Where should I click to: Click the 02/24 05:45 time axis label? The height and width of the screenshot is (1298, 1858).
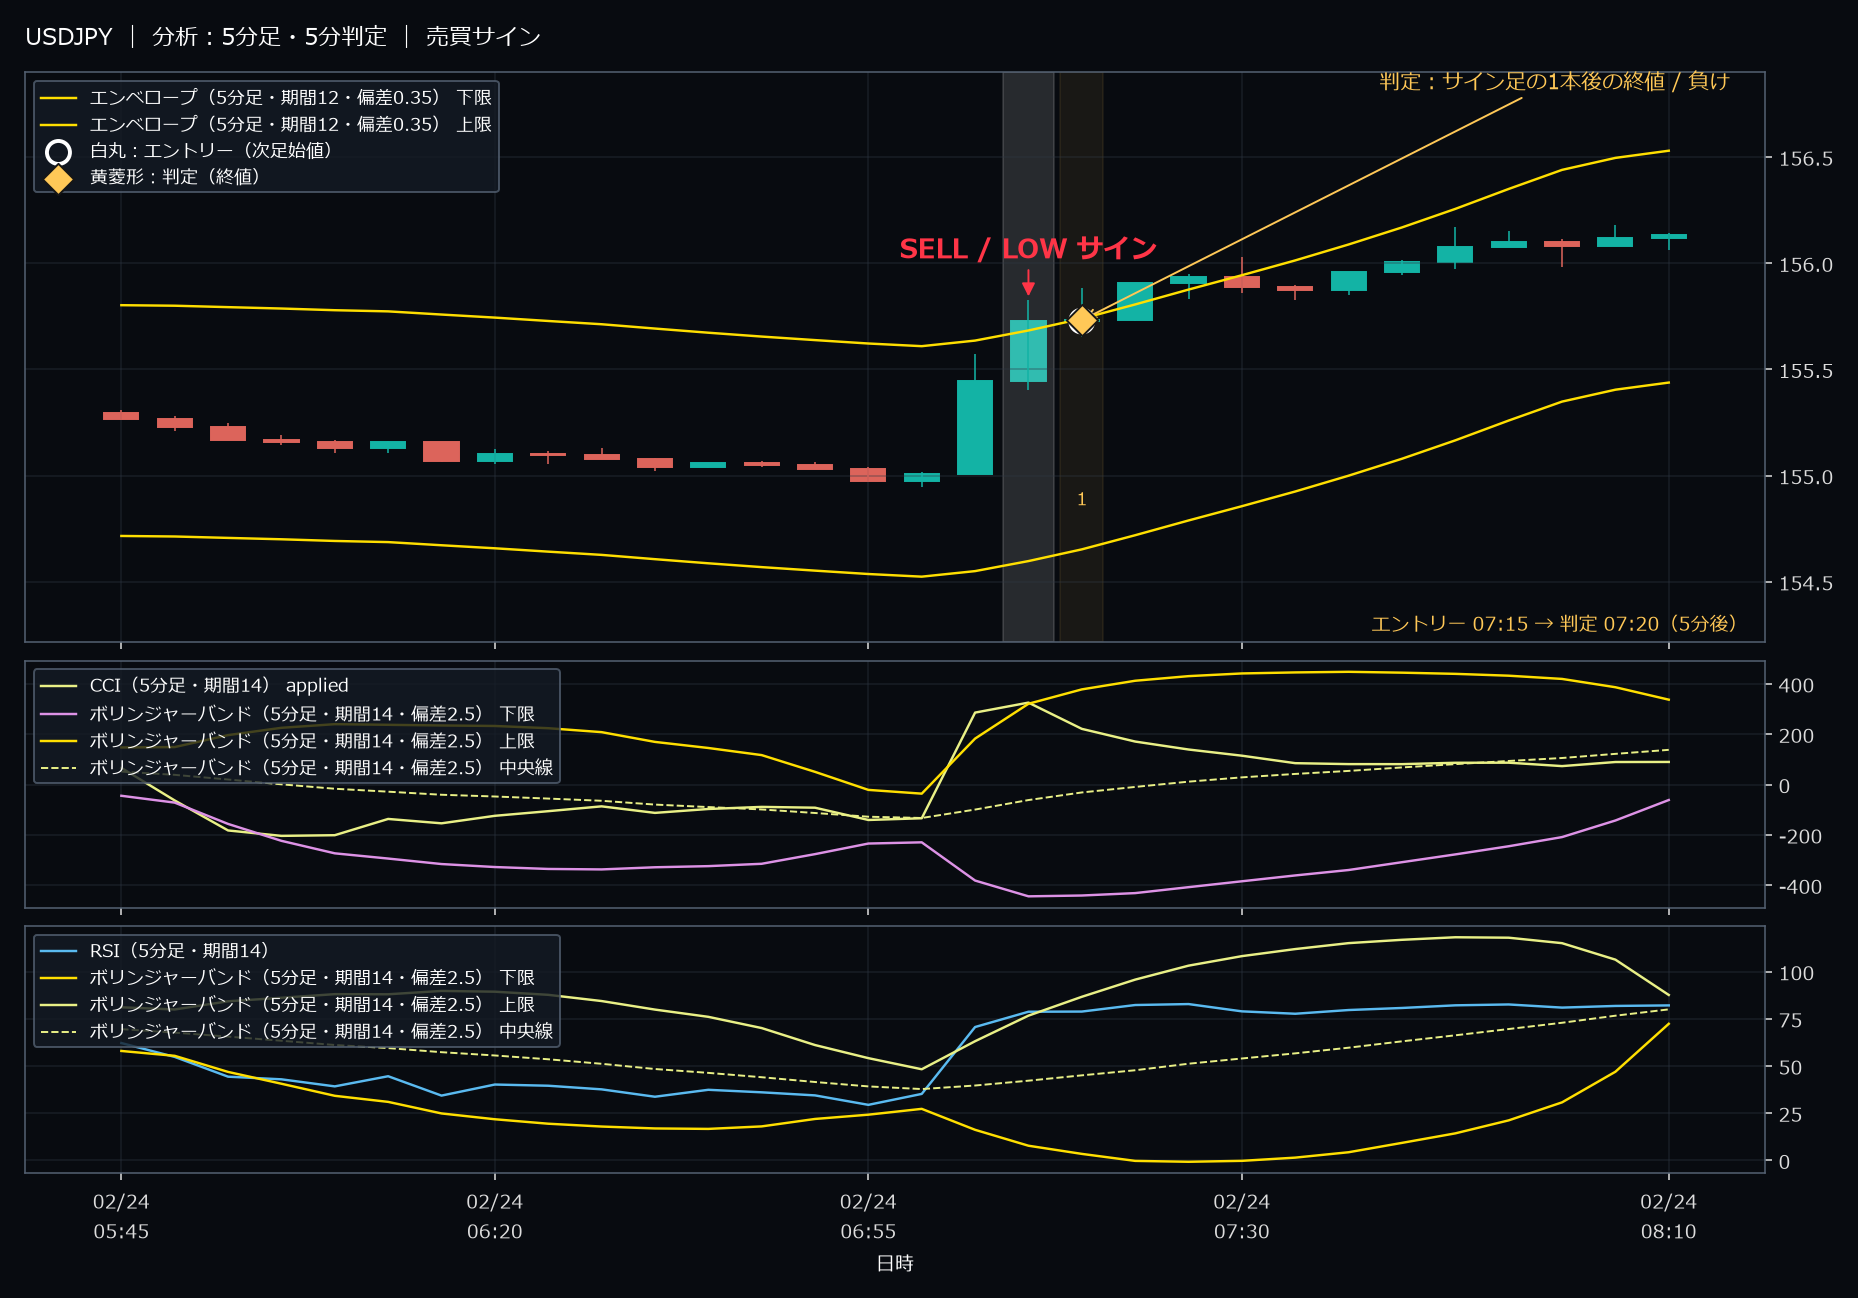click(121, 1216)
